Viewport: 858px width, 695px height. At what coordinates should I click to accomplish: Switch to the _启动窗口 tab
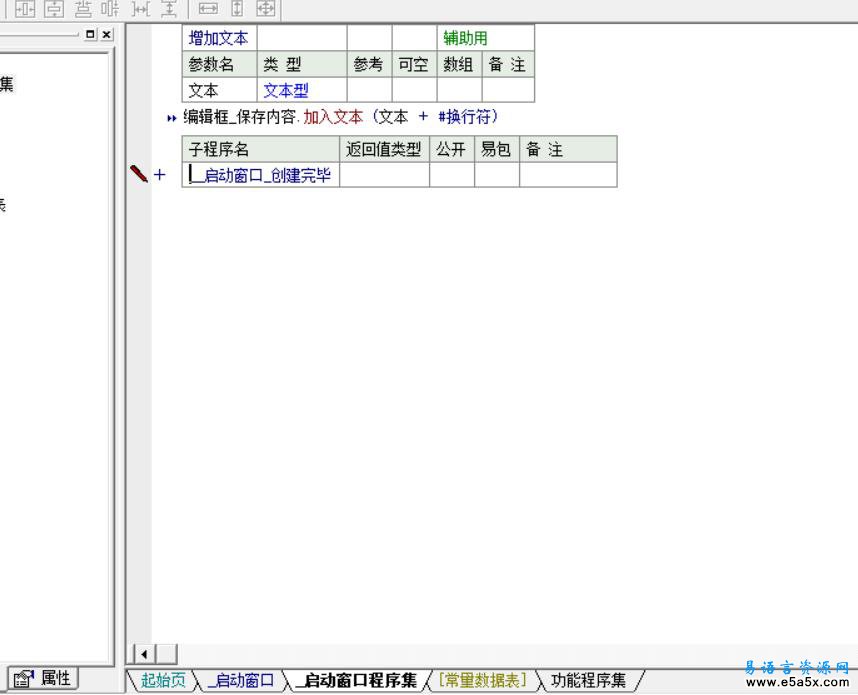pos(241,680)
